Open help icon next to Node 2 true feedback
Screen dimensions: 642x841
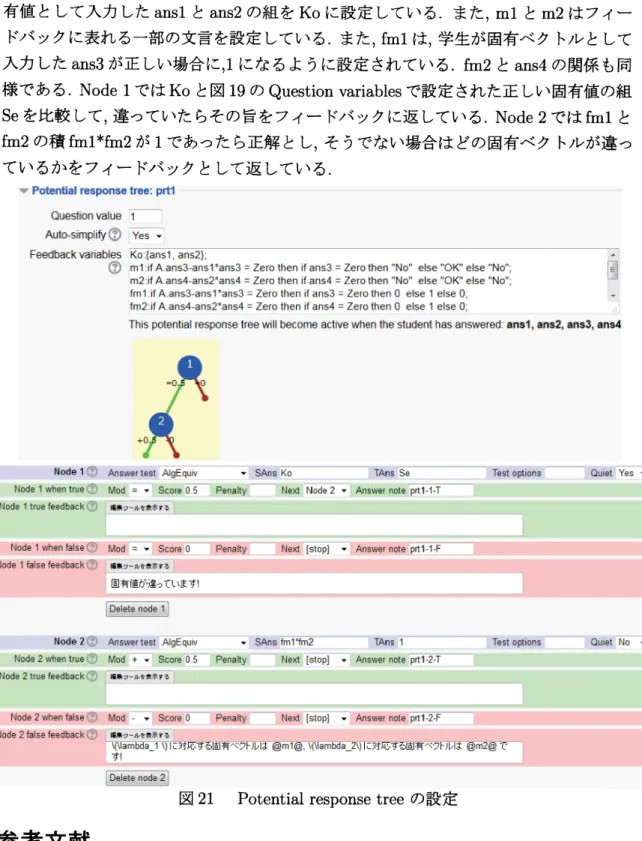tap(92, 676)
